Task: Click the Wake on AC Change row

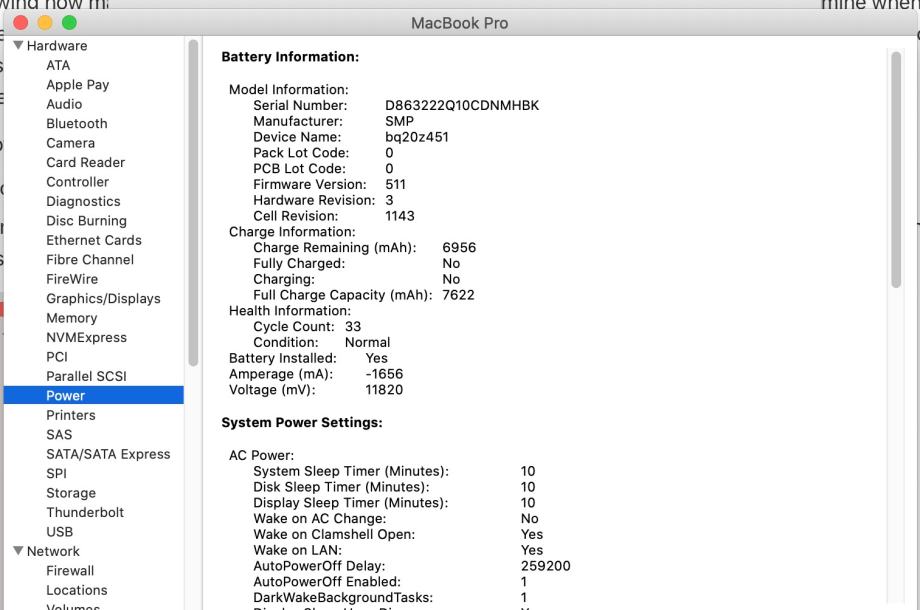Action: point(395,518)
